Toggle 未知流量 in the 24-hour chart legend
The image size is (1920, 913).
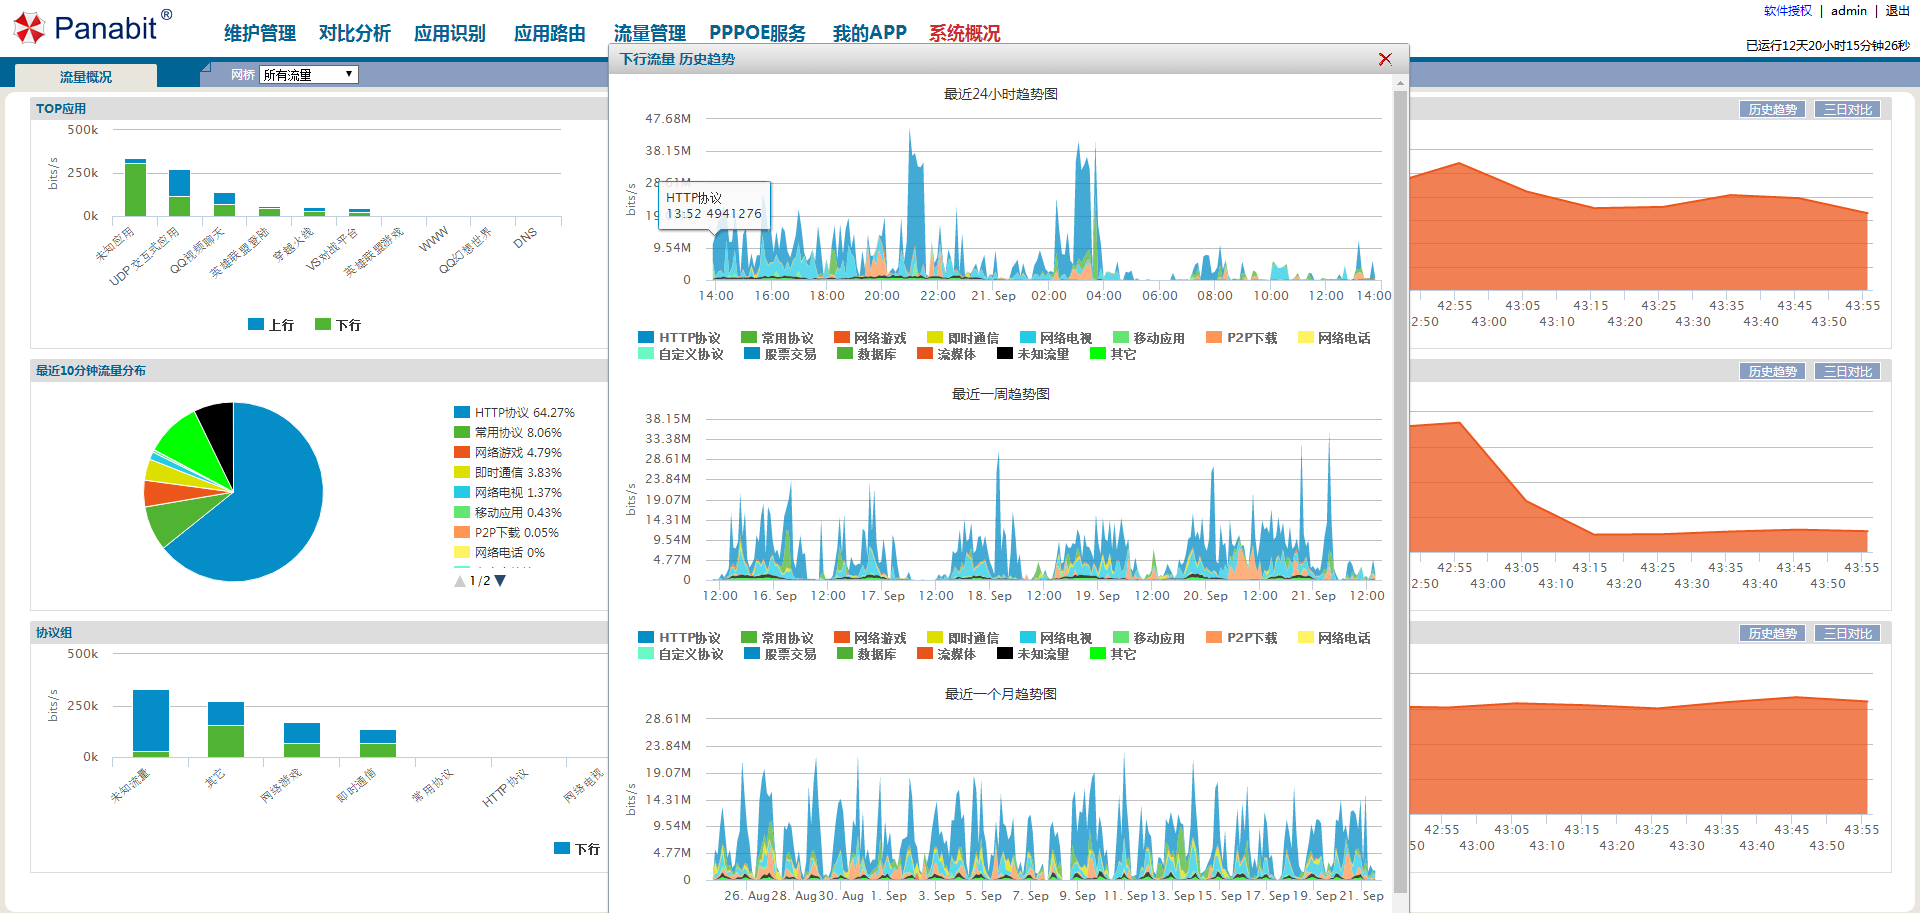pos(1033,354)
